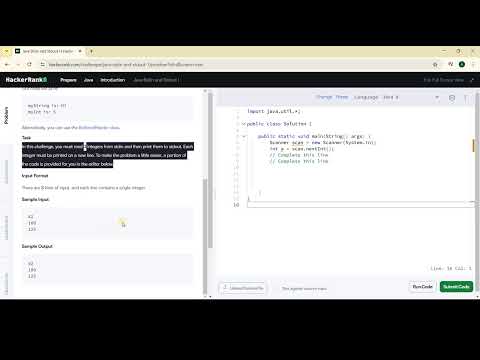Viewport: 480px width, 360px height.
Task: Click the empty line 16 in the editor
Action: click(x=360, y=205)
